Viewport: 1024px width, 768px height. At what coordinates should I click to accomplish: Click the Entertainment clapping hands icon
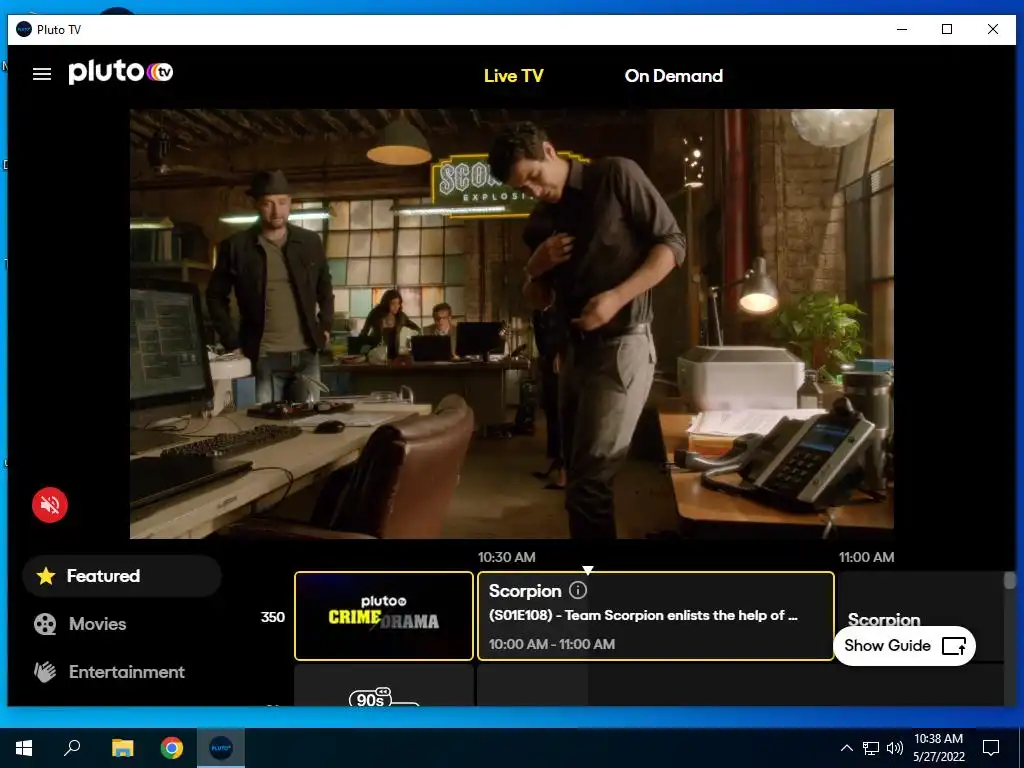click(x=45, y=672)
